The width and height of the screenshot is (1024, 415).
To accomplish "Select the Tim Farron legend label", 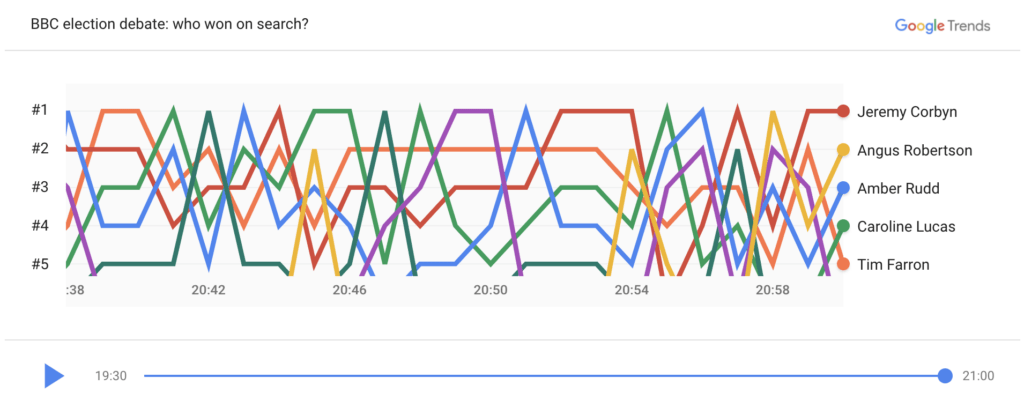I will click(x=893, y=265).
